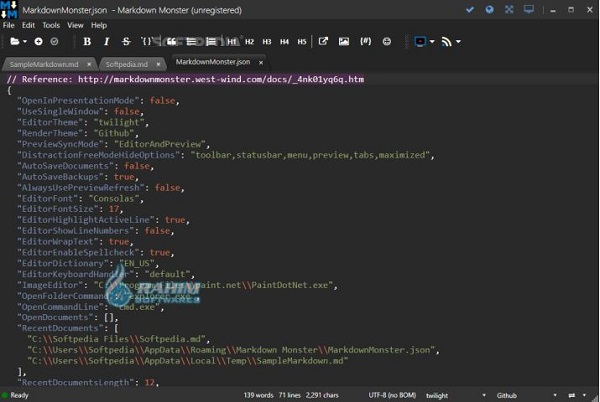Open the emoji picker icon
The height and width of the screenshot is (402, 600).
[389, 42]
